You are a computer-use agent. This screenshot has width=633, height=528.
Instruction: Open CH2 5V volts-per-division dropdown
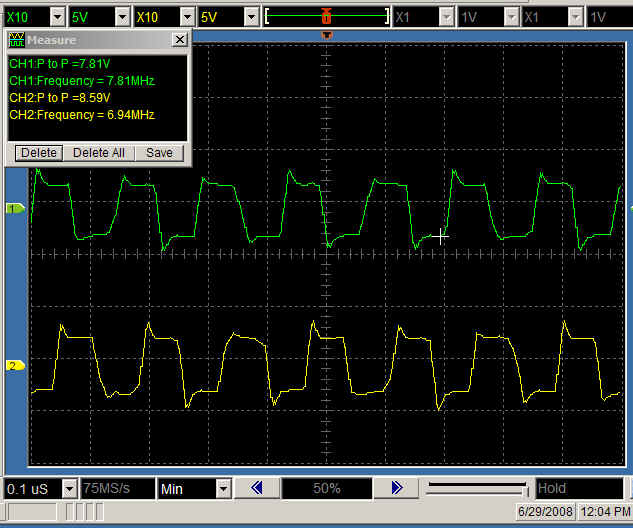pos(252,17)
